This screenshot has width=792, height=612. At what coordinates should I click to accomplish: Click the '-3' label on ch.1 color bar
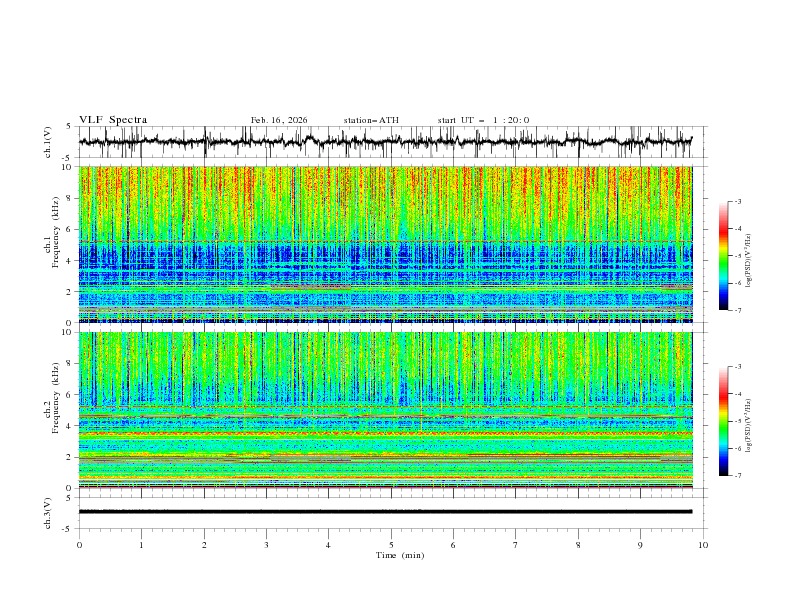pos(737,201)
